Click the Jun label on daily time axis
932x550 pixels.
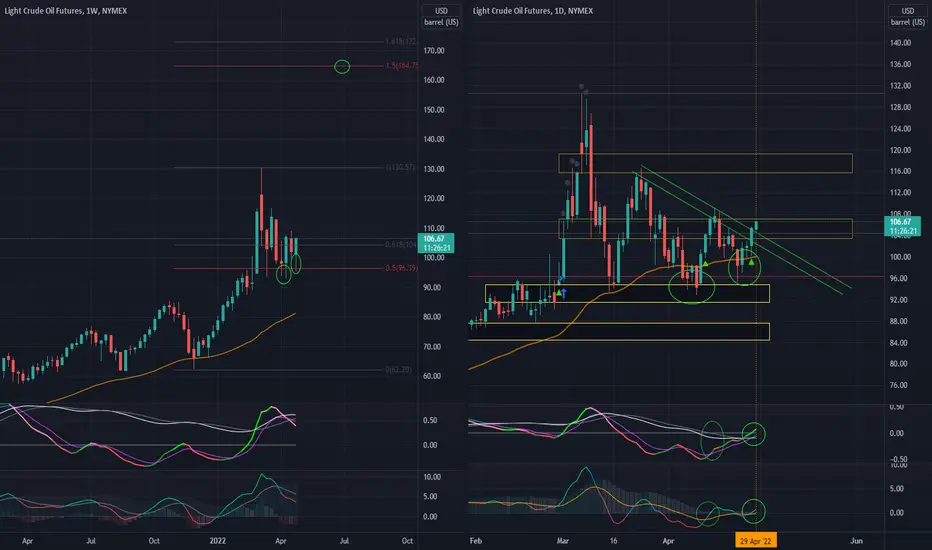coord(856,540)
